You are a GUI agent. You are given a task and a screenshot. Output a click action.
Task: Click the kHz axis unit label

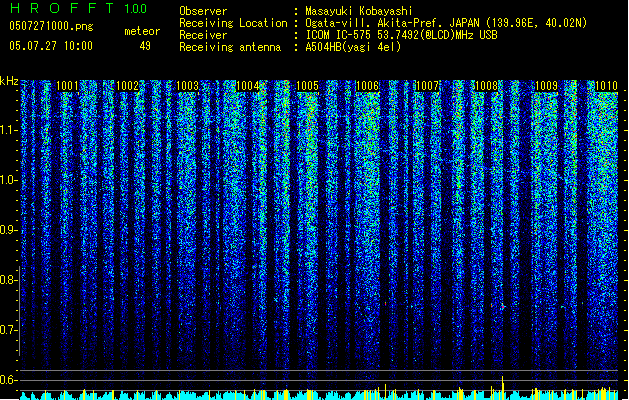(9, 81)
